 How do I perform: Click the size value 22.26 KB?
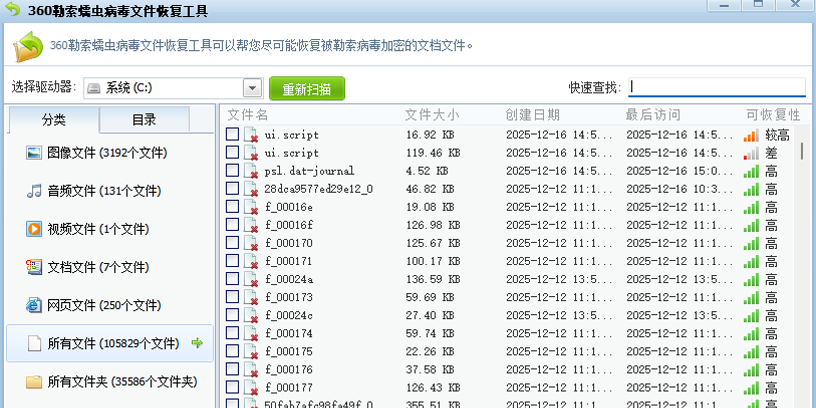pyautogui.click(x=430, y=352)
